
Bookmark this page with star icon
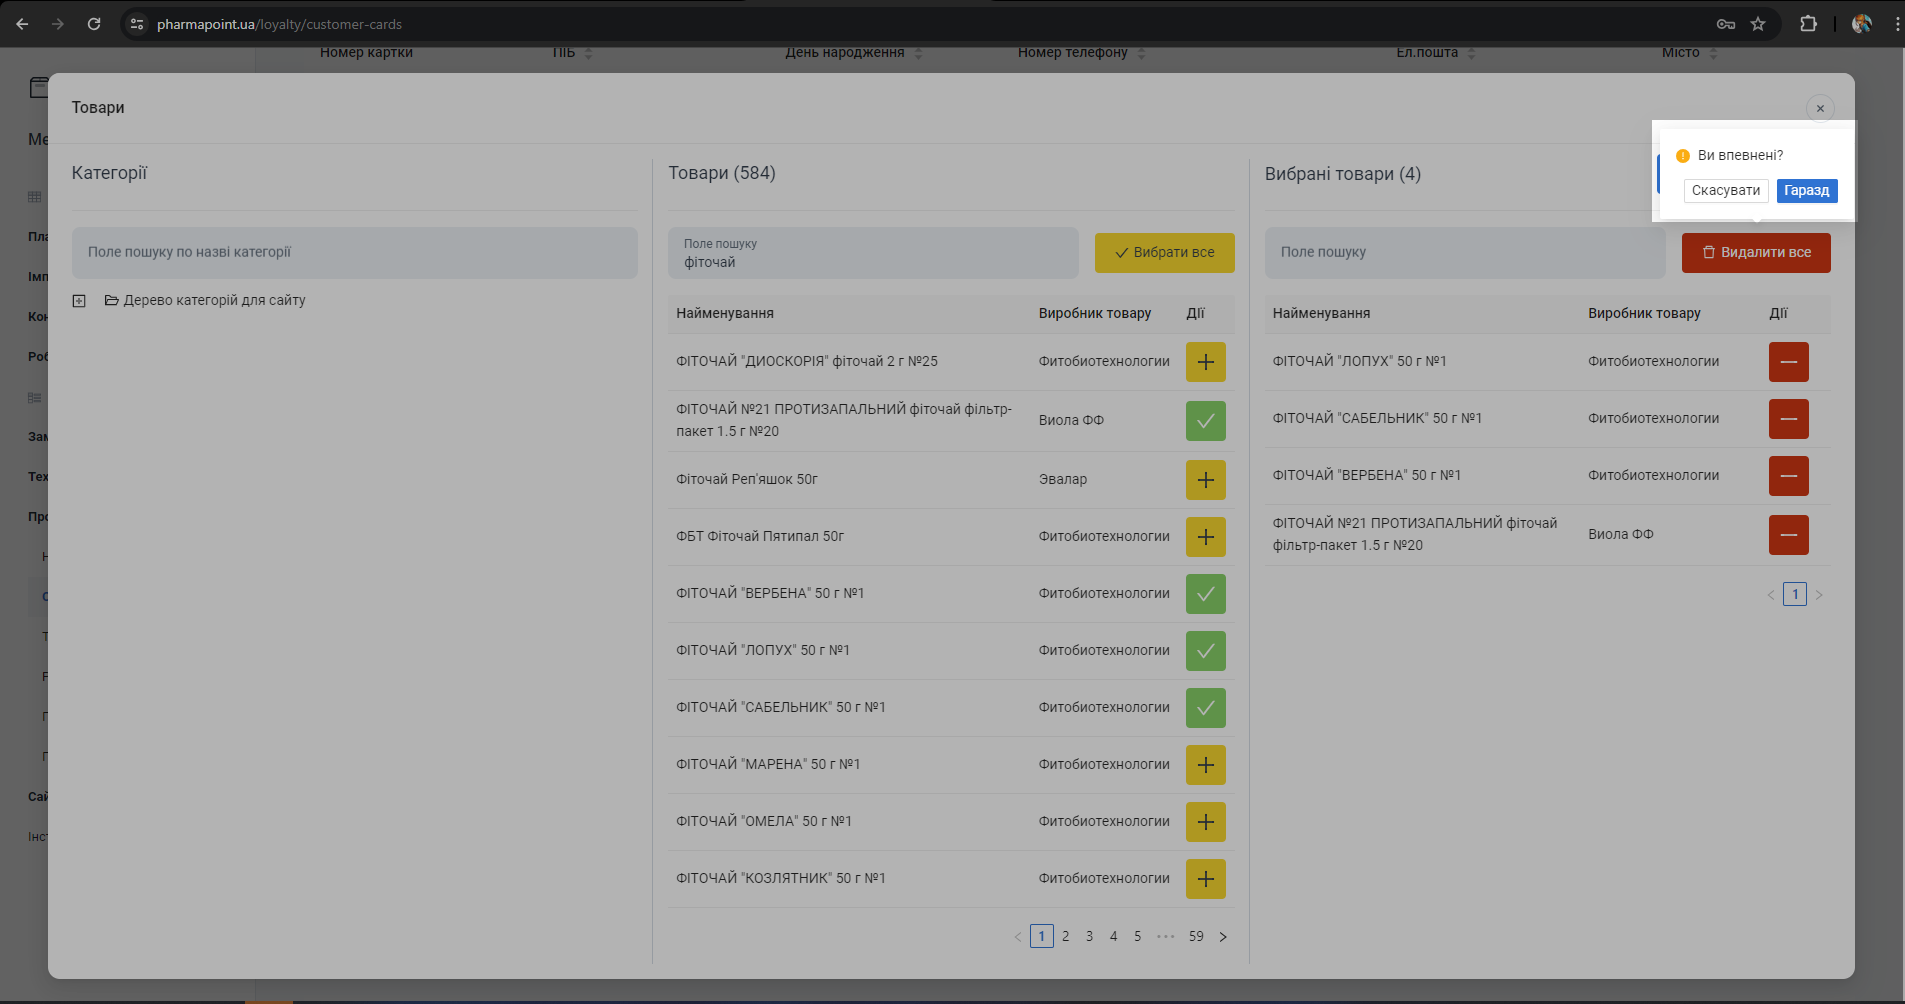coord(1758,24)
